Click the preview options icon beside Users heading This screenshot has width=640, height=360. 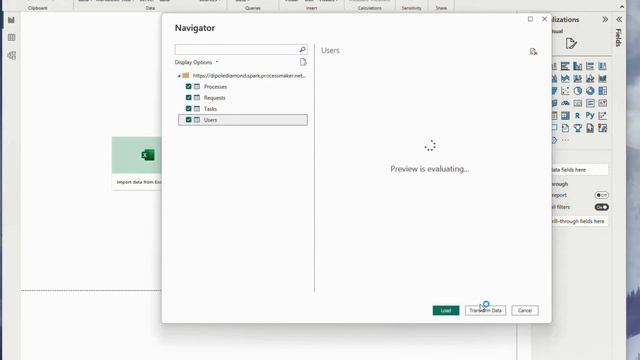[533, 51]
